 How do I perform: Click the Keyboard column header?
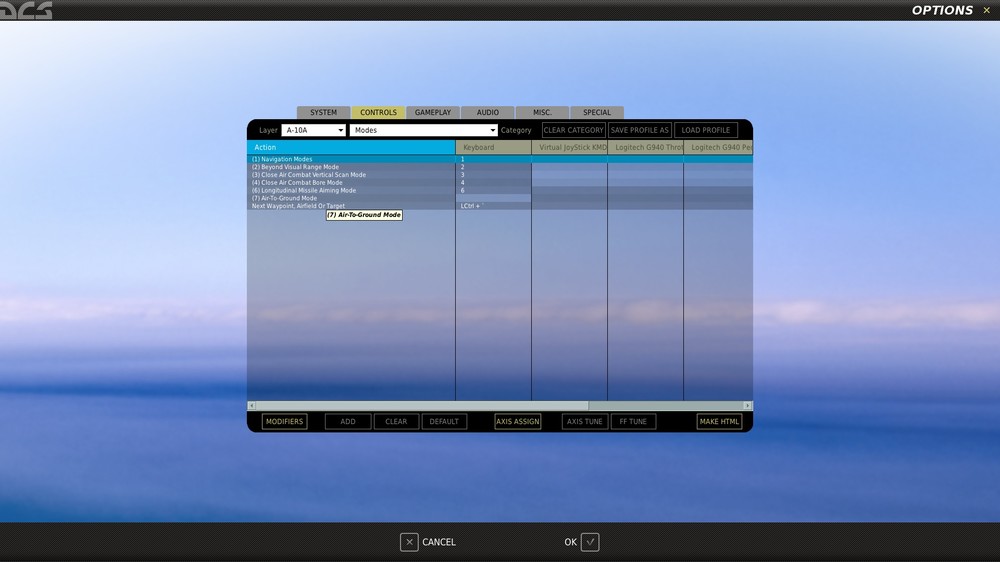click(493, 147)
